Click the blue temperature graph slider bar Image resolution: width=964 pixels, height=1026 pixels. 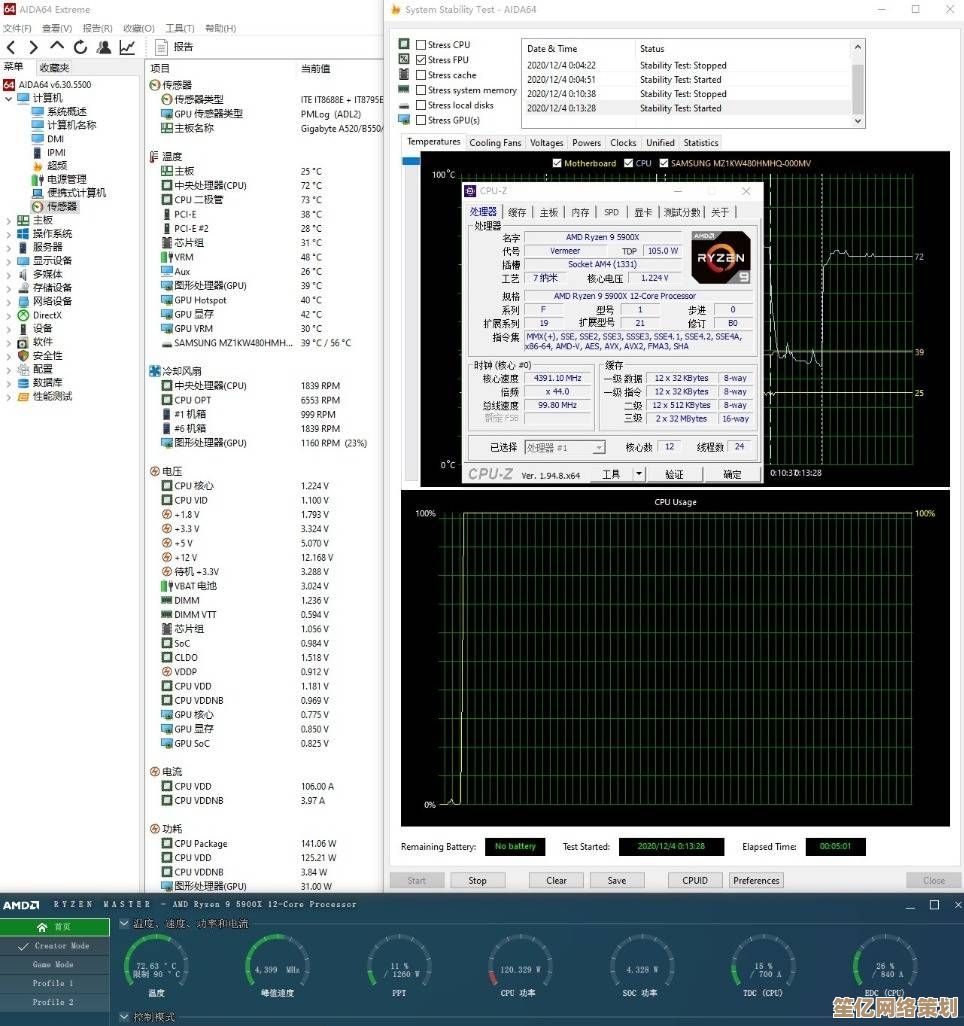[x=411, y=161]
